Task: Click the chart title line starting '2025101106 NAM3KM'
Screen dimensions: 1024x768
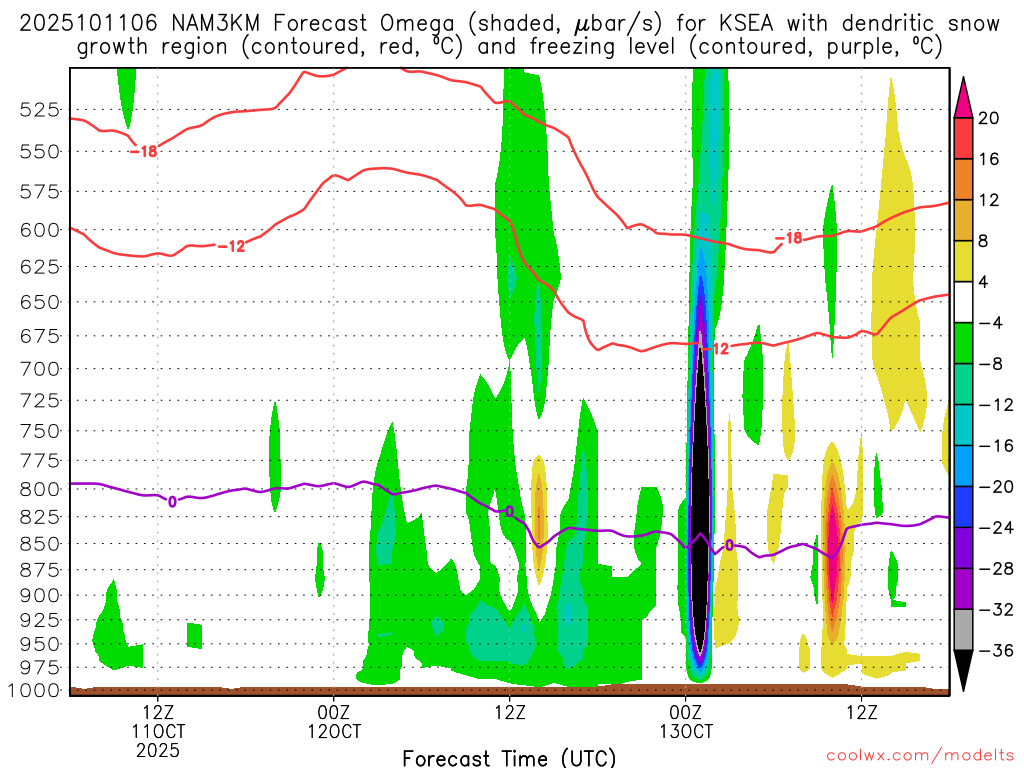Action: click(x=509, y=24)
